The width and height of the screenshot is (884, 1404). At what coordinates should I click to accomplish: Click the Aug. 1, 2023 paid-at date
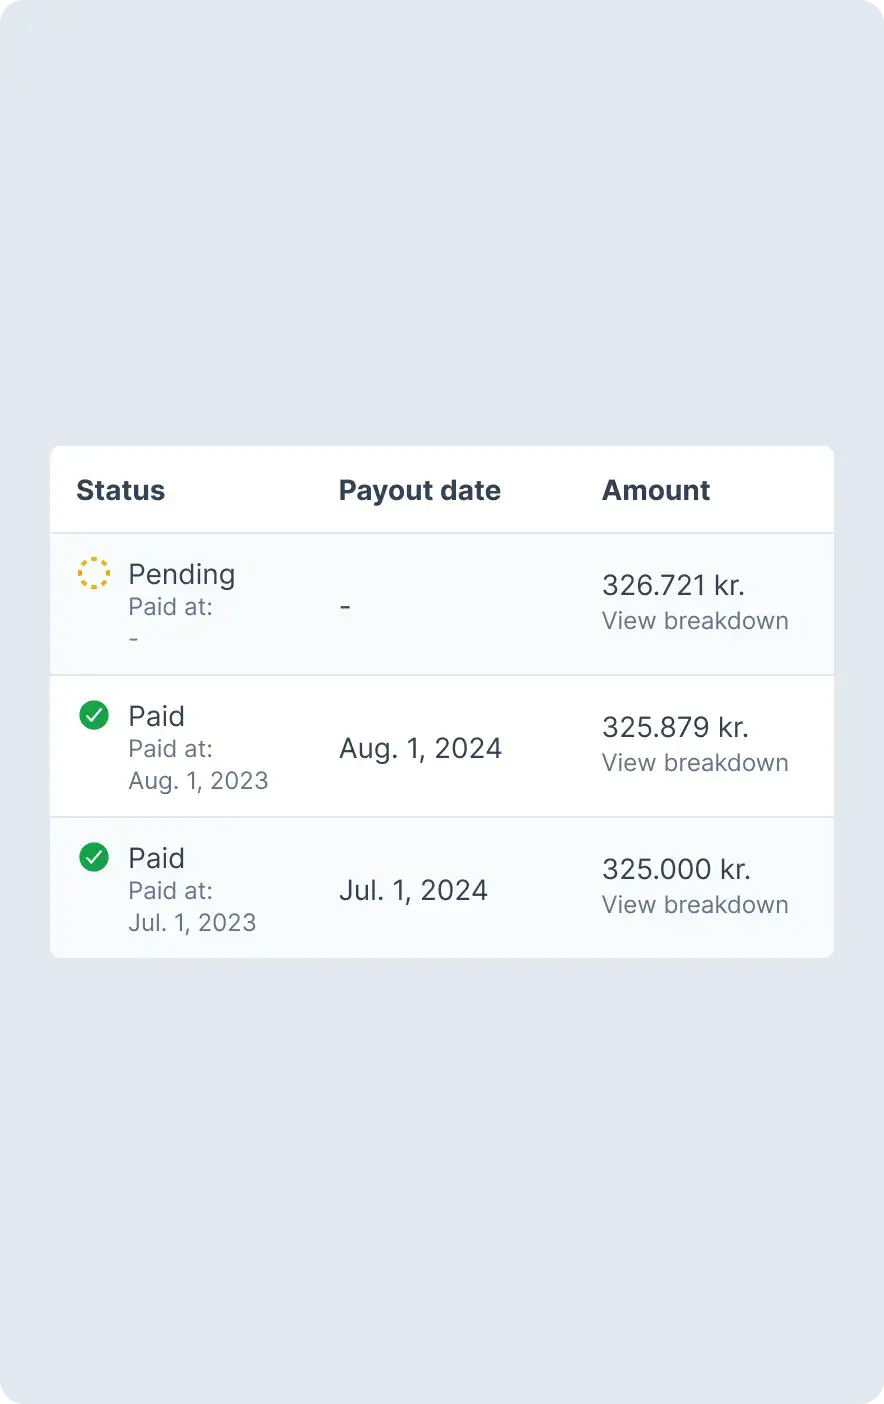198,781
